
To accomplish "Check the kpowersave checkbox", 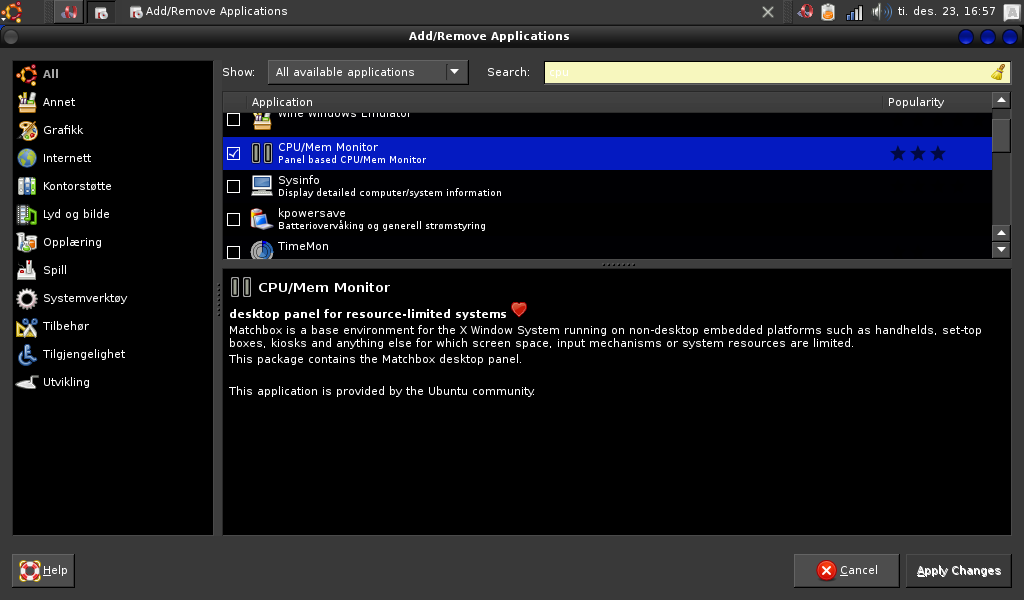I will click(233, 219).
